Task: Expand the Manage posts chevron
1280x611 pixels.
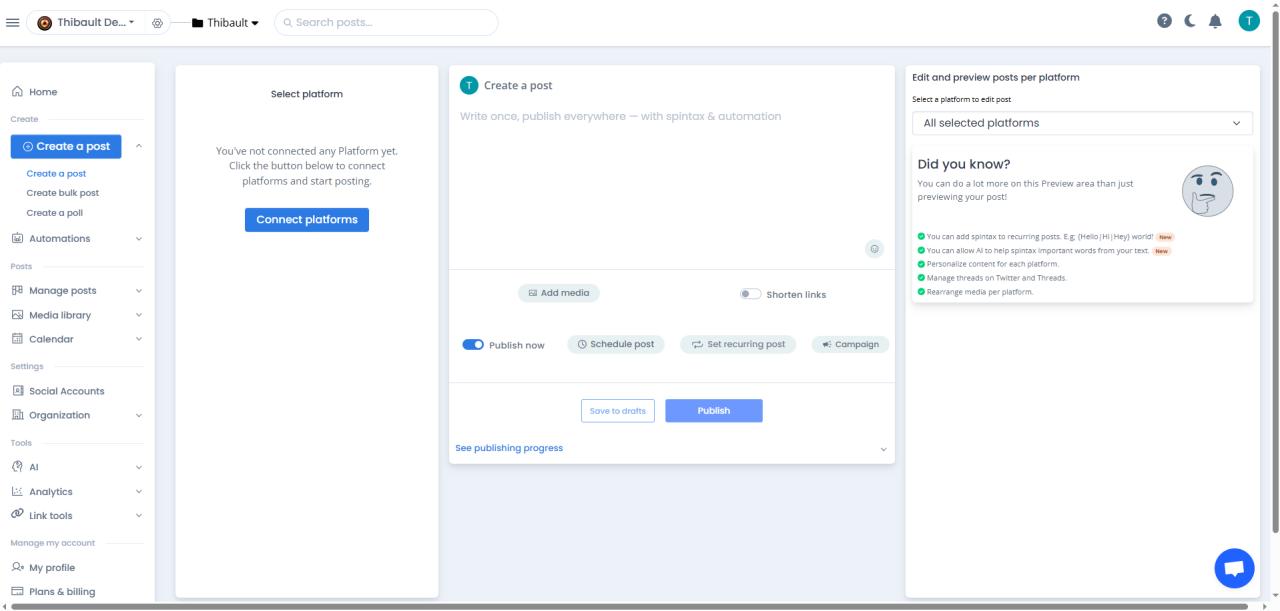Action: pyautogui.click(x=139, y=291)
